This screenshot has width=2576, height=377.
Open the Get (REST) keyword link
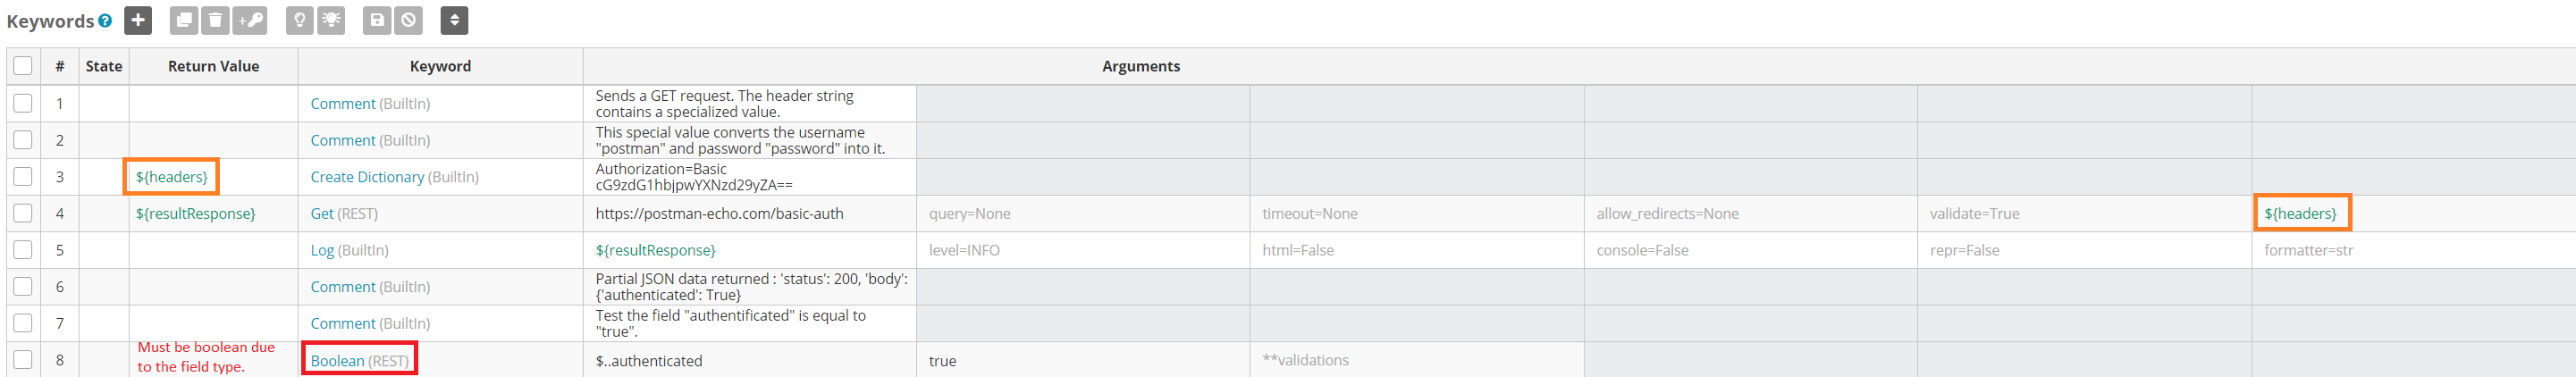(322, 213)
